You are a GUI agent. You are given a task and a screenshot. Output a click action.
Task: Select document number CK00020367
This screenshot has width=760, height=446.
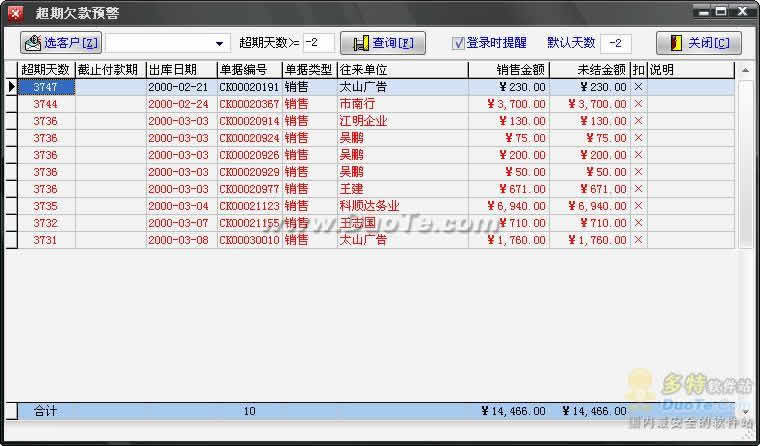click(x=250, y=104)
